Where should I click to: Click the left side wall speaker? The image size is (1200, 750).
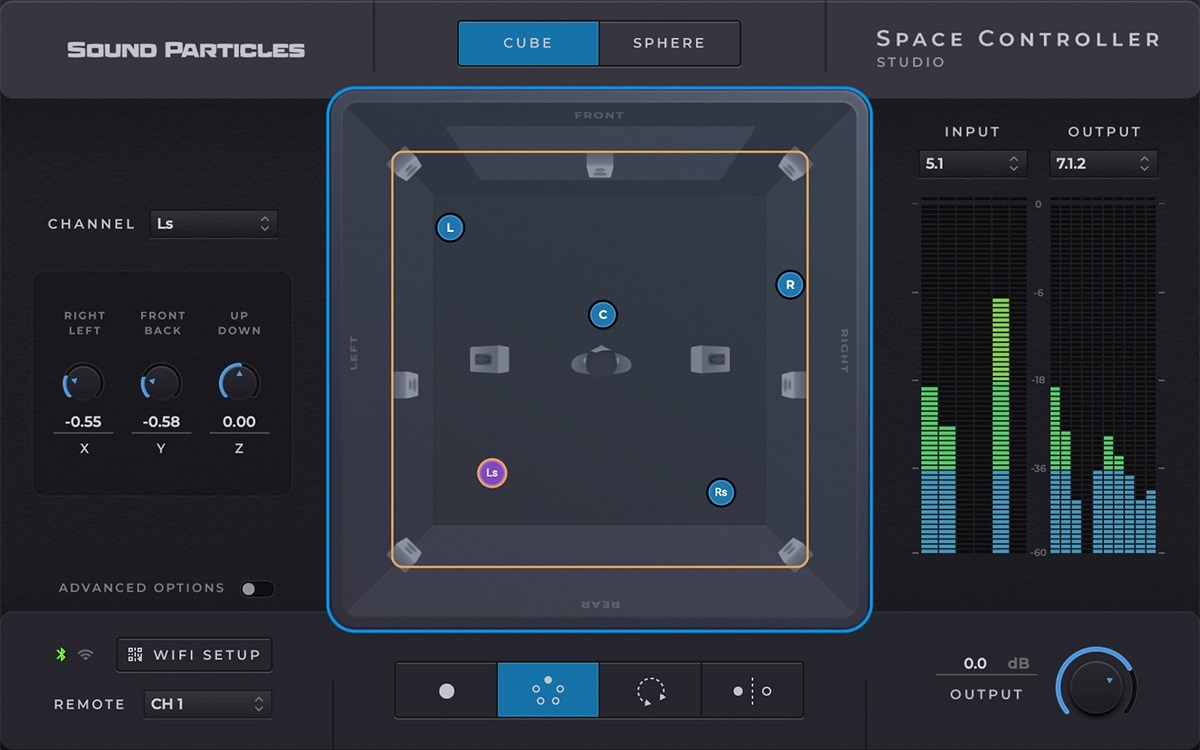tap(406, 384)
